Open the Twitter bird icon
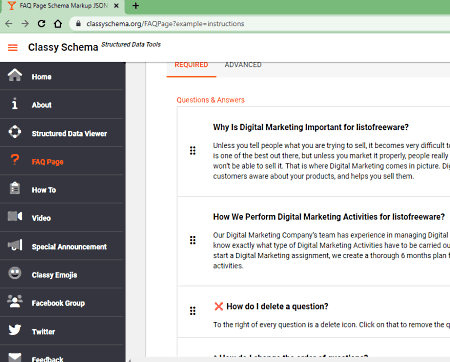 click(15, 330)
